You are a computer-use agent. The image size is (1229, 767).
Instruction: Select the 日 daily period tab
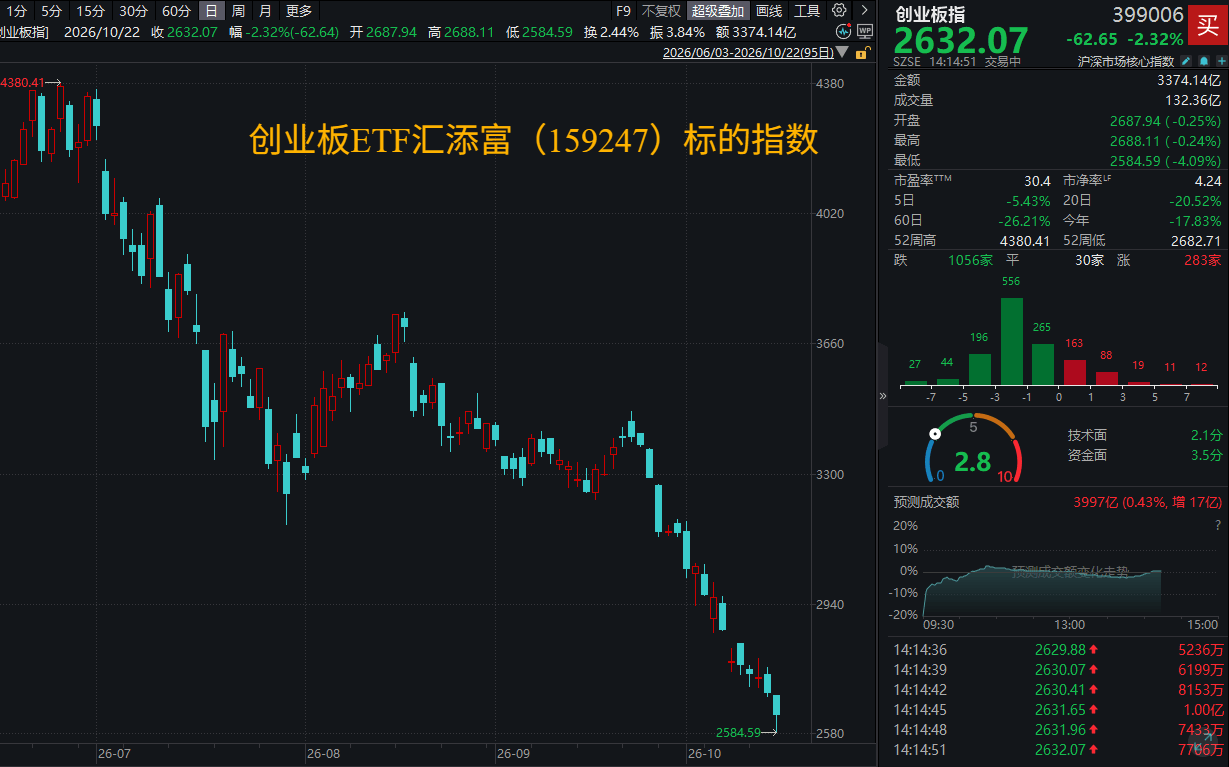211,11
